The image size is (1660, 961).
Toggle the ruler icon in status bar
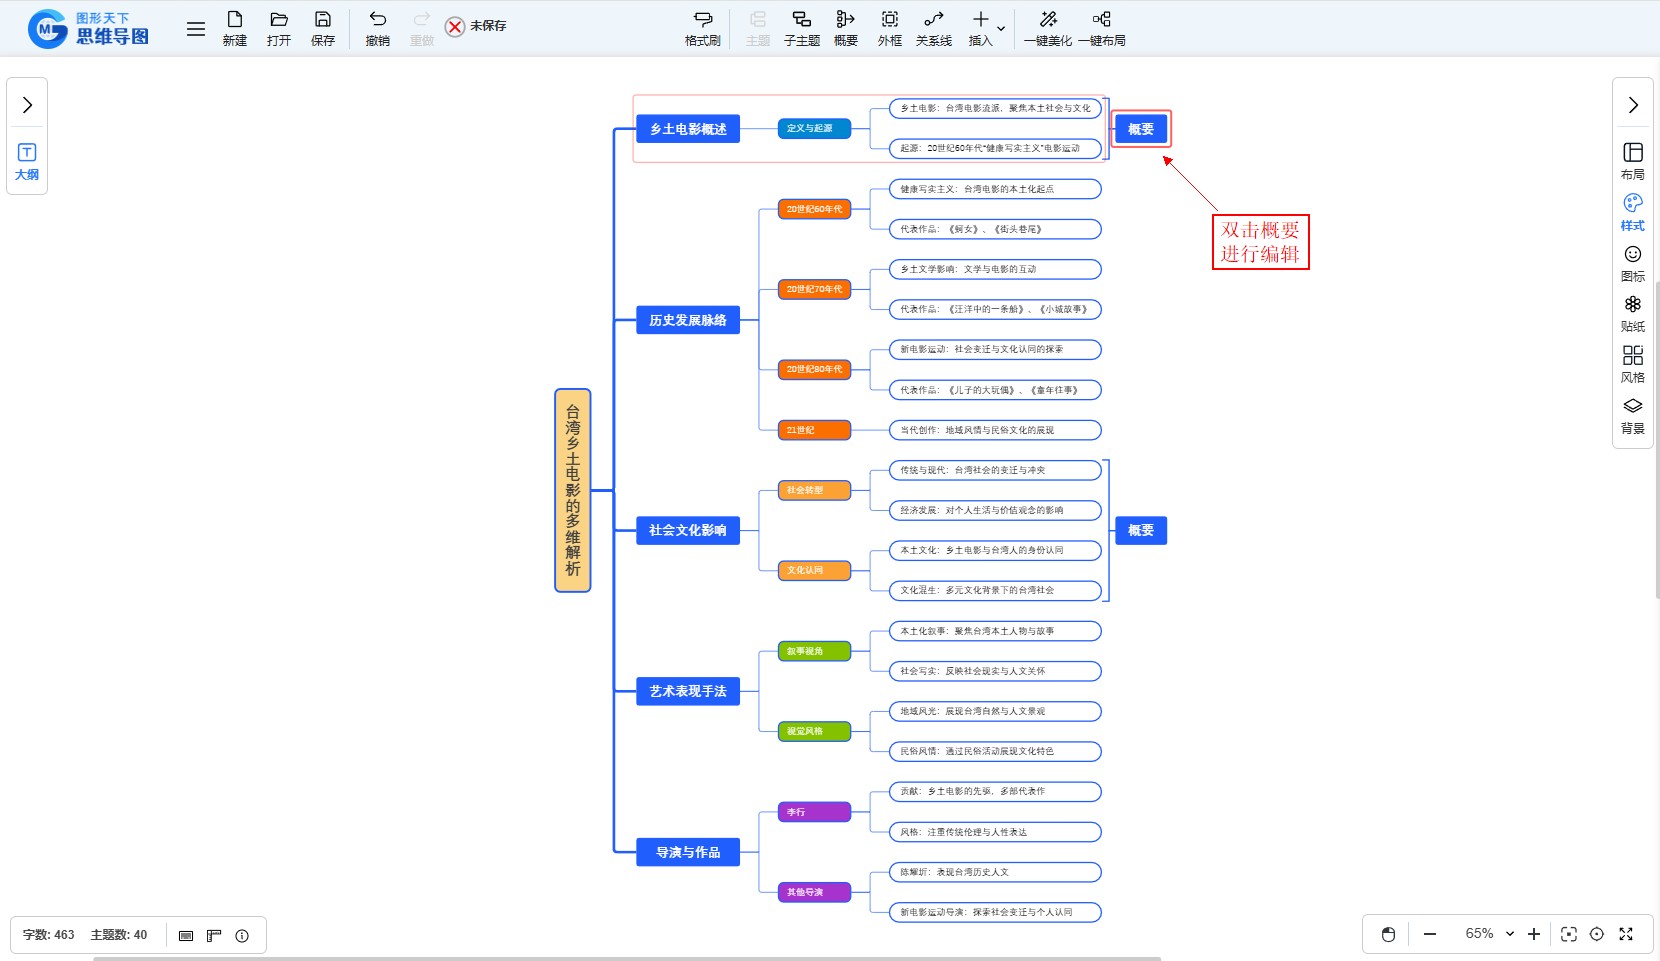point(213,936)
